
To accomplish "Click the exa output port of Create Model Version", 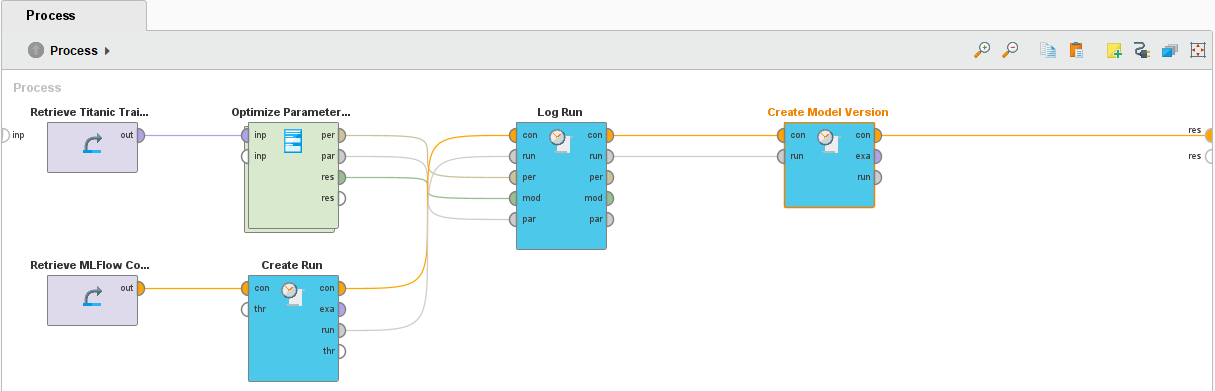I will click(x=877, y=156).
